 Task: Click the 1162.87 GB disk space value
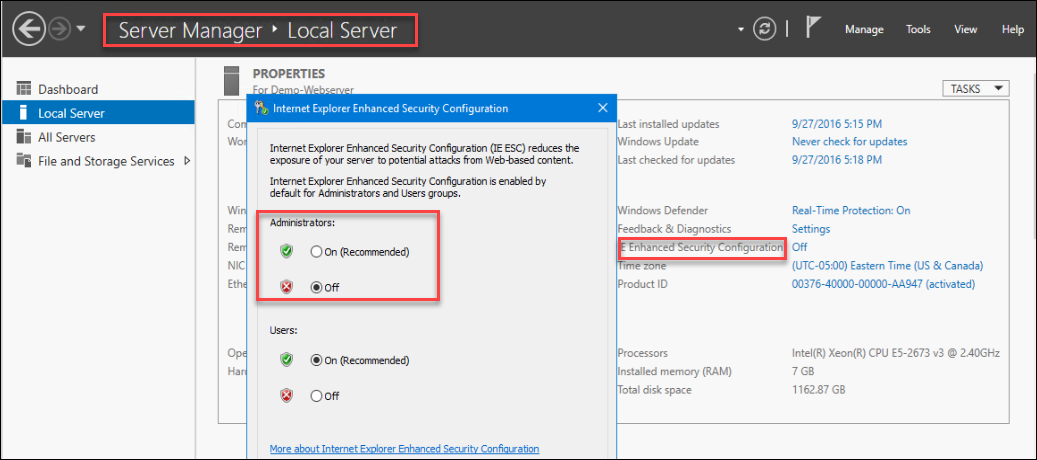pos(819,390)
